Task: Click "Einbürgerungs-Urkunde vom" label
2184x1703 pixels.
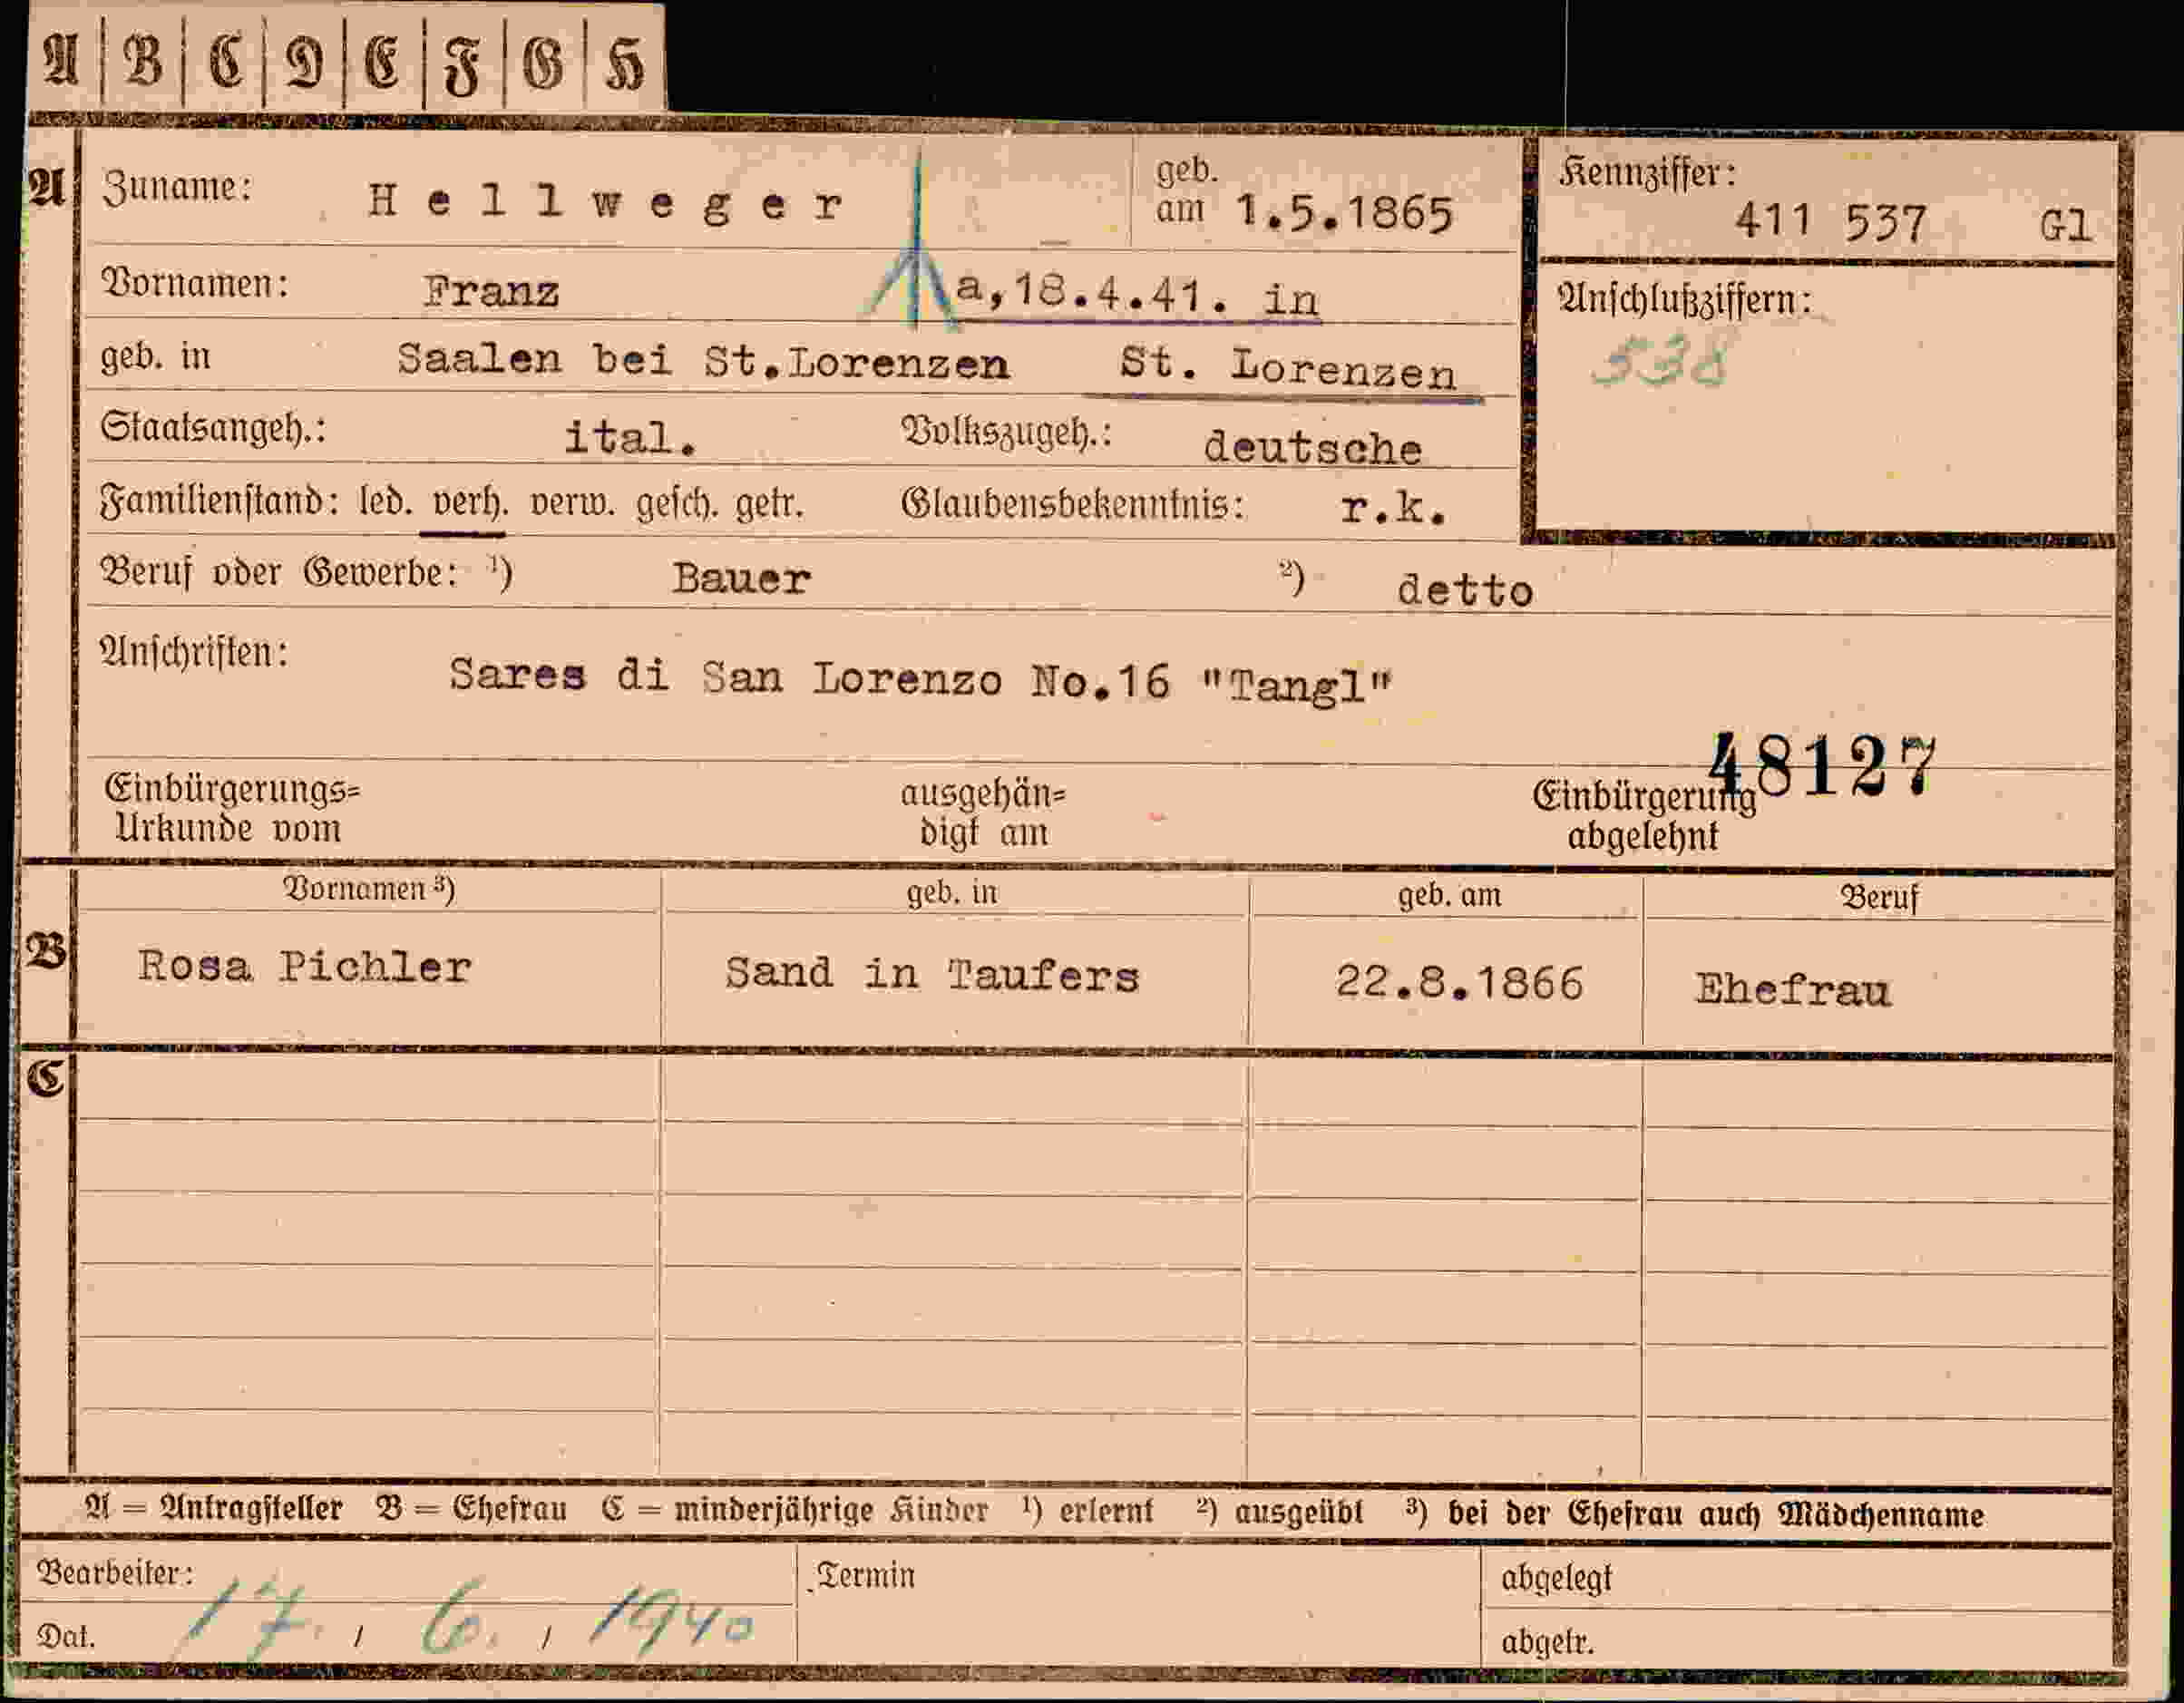Action: click(x=231, y=808)
